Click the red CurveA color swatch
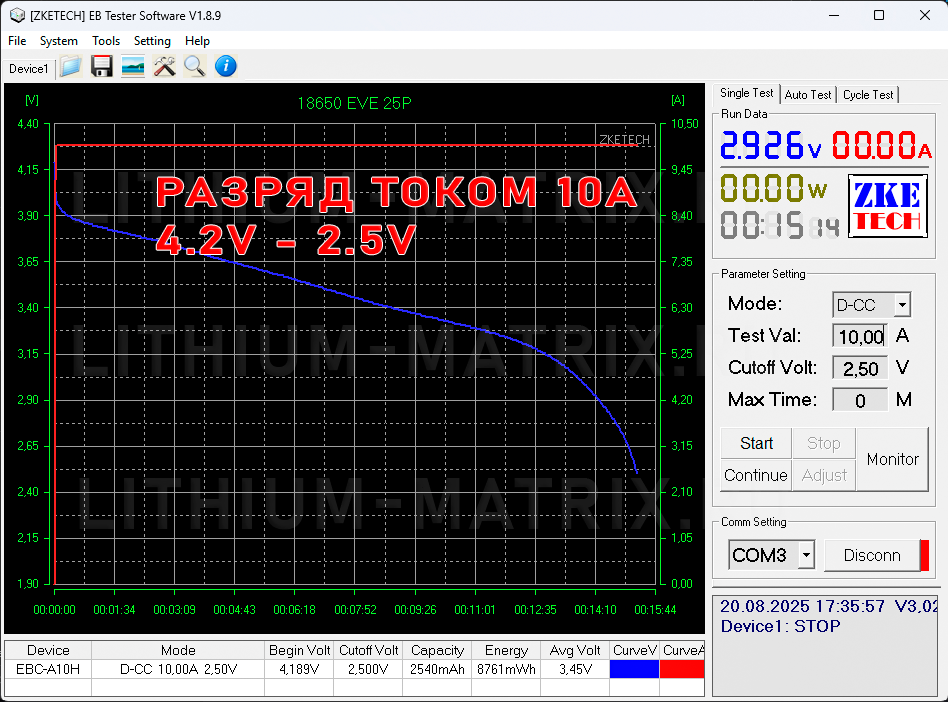 click(x=682, y=669)
